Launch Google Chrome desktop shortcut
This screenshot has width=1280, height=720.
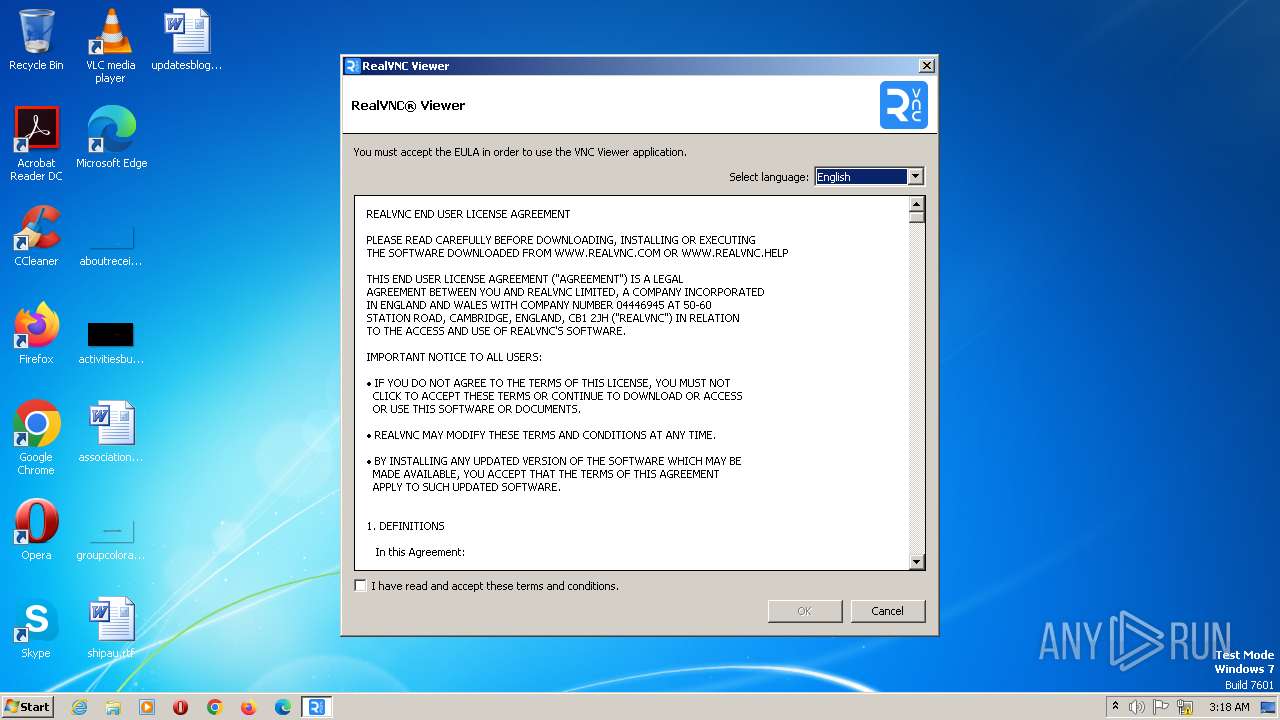coord(36,438)
